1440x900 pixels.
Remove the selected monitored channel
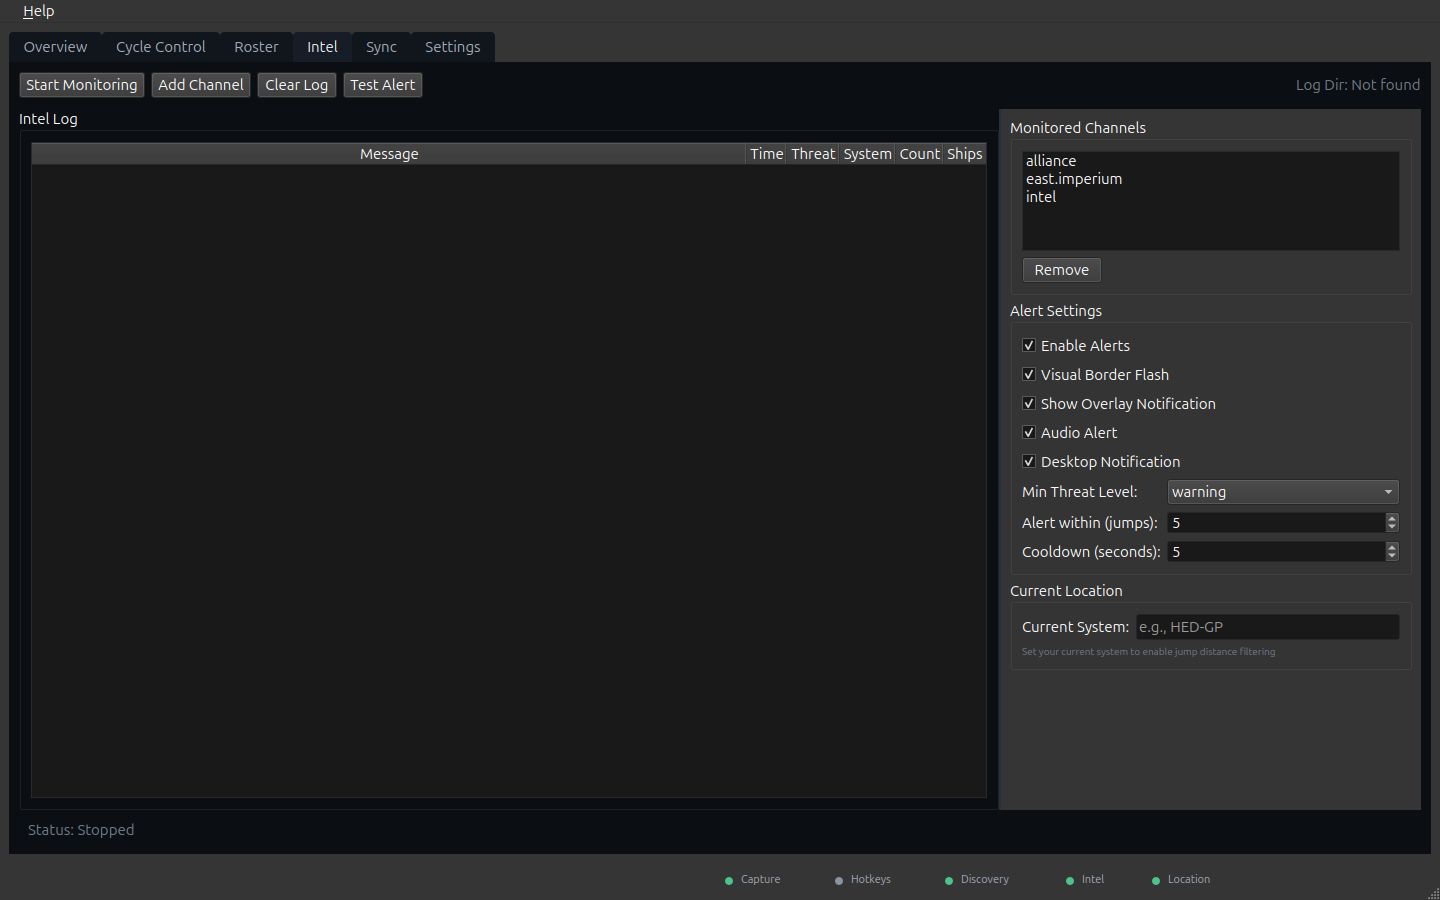(1062, 270)
